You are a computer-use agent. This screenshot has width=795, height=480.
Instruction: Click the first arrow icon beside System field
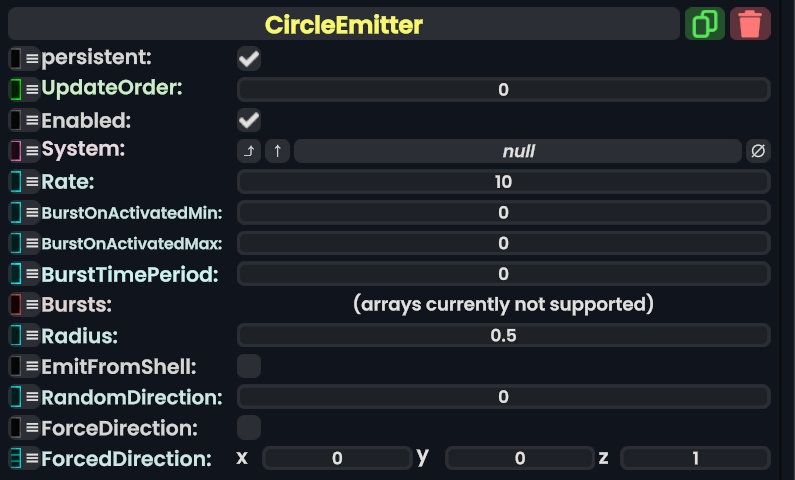tap(249, 151)
